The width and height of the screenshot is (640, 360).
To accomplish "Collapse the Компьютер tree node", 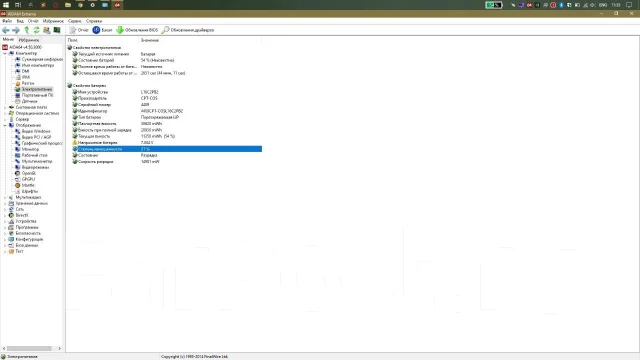I will pos(5,53).
